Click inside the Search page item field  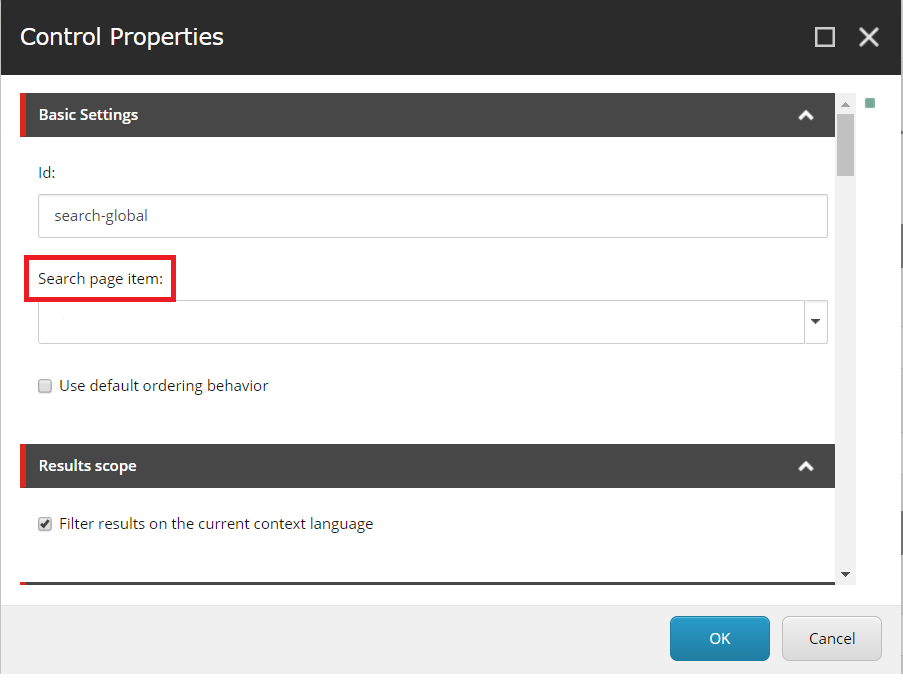421,321
